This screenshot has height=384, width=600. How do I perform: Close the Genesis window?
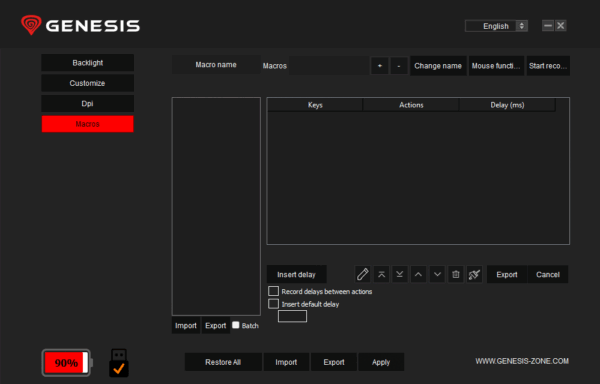pos(561,26)
